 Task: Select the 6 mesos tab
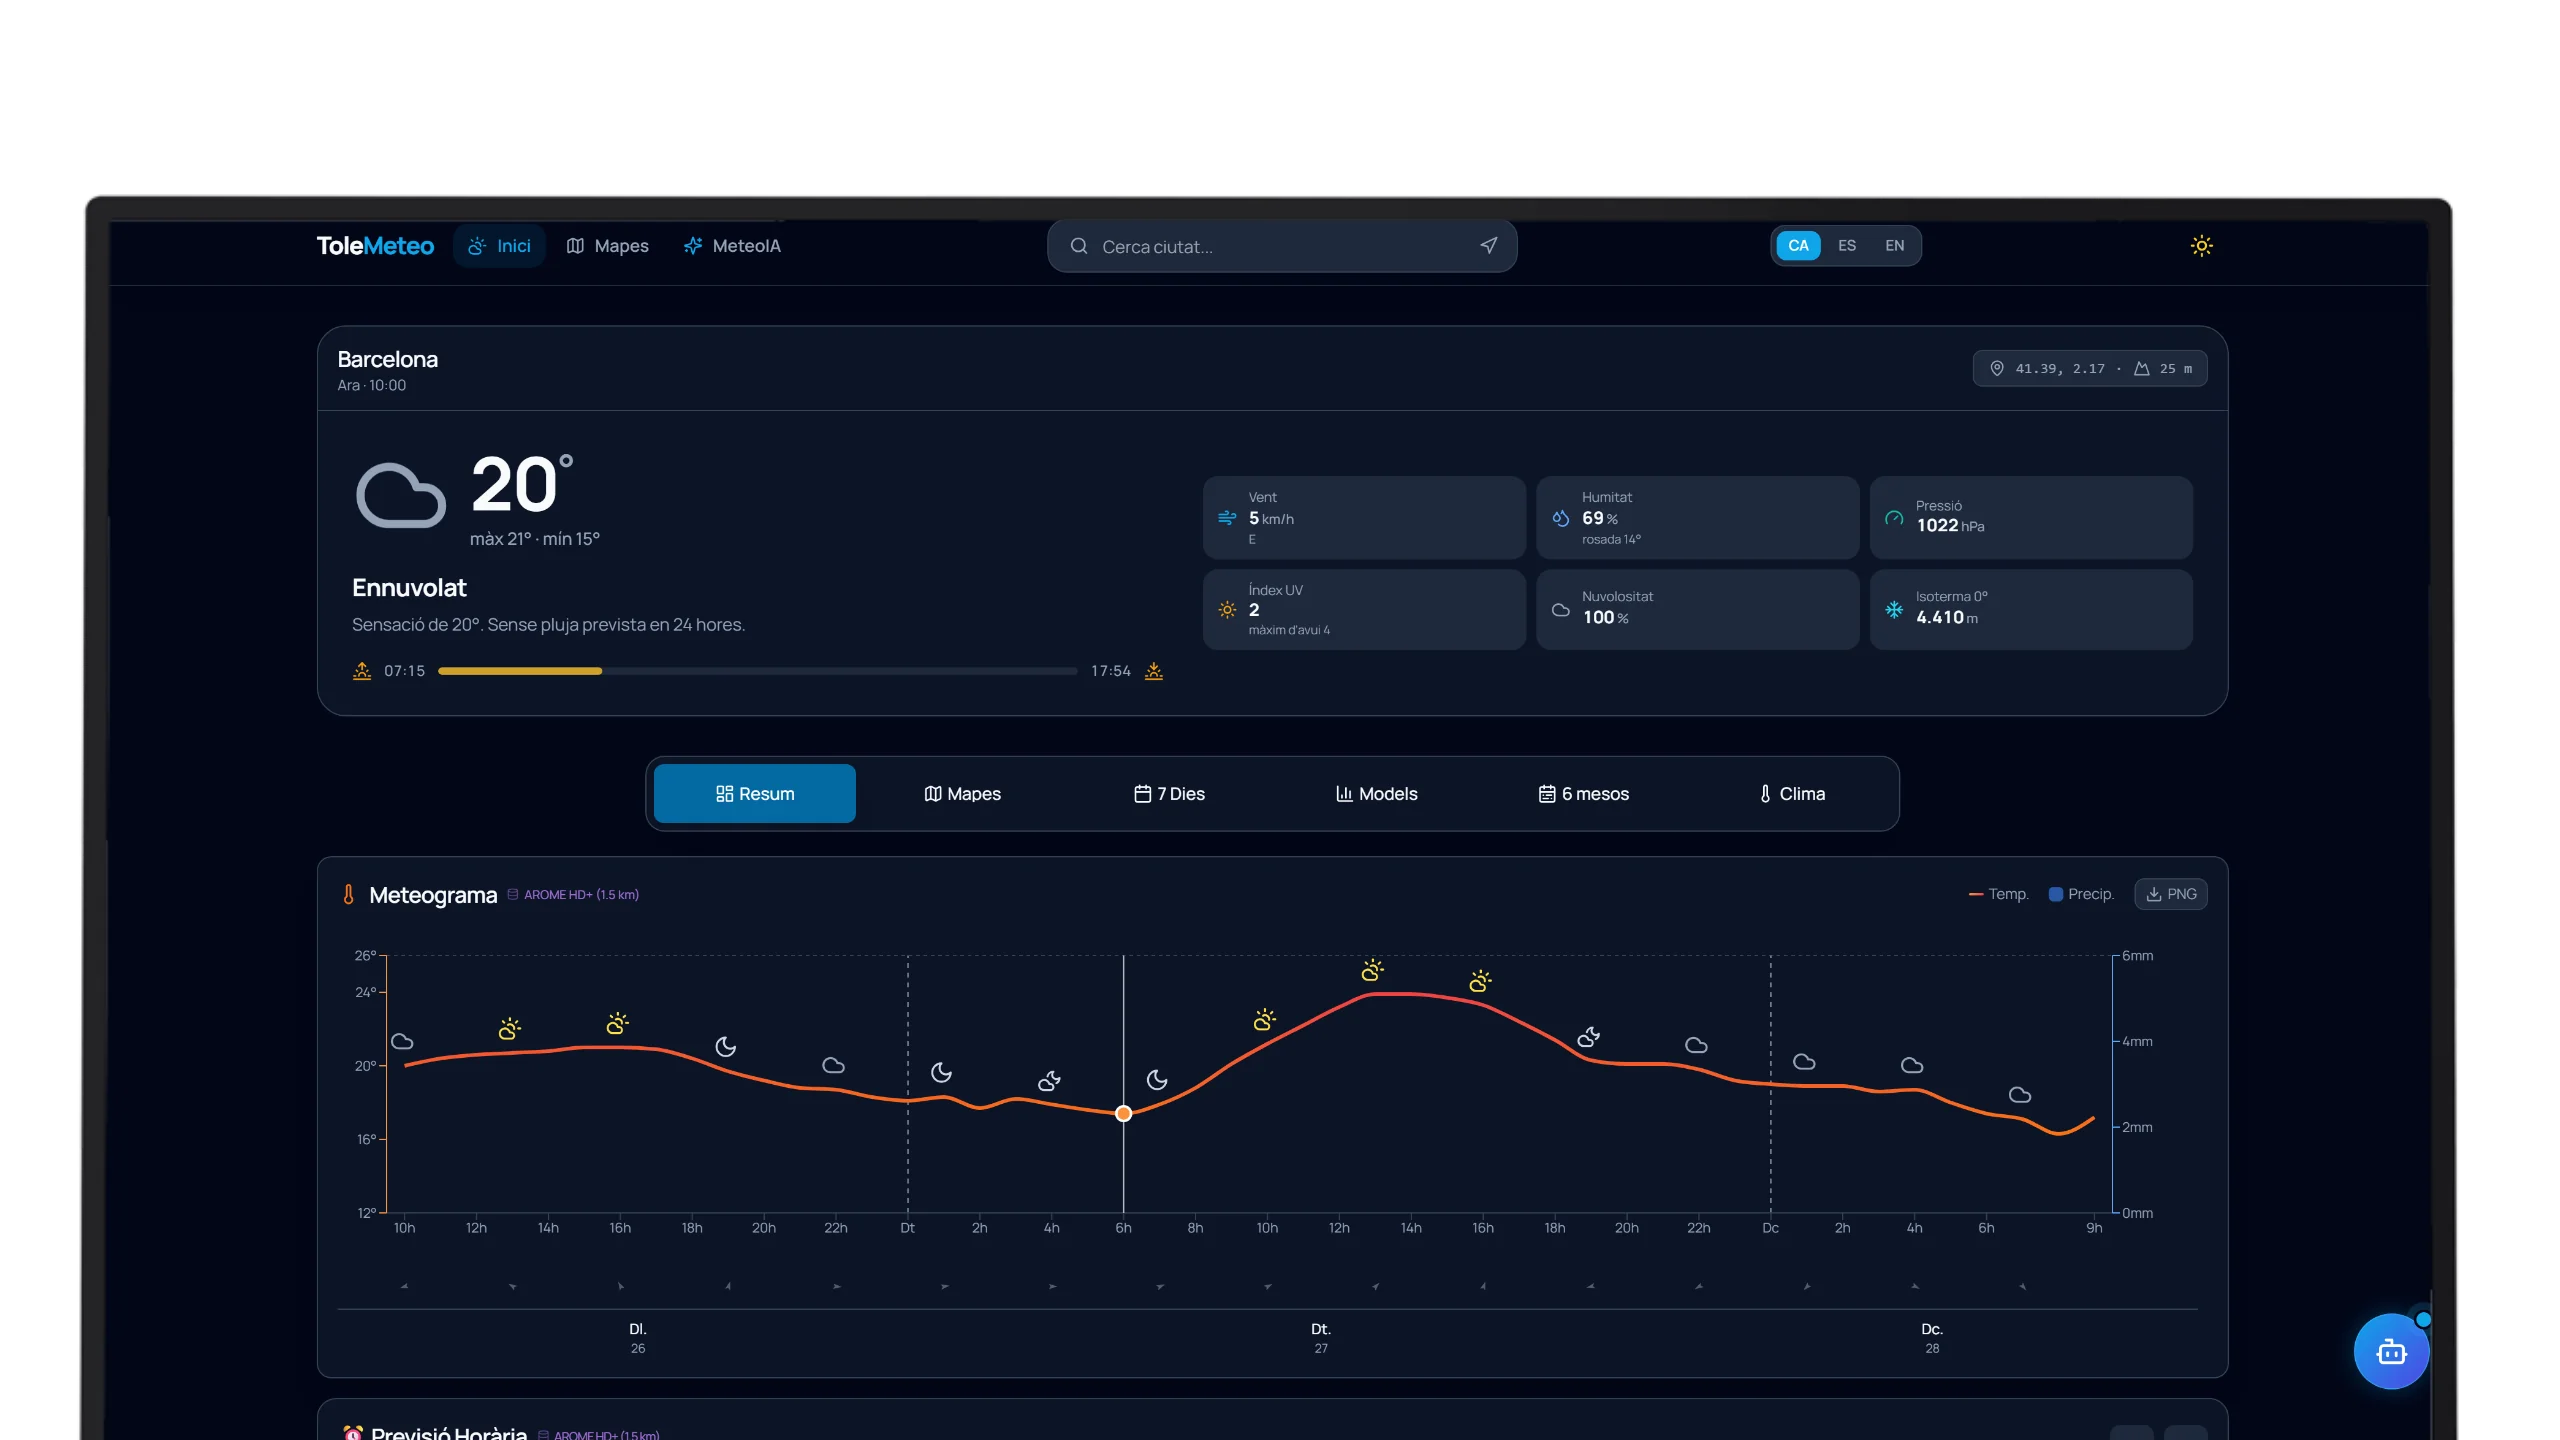pyautogui.click(x=1583, y=794)
